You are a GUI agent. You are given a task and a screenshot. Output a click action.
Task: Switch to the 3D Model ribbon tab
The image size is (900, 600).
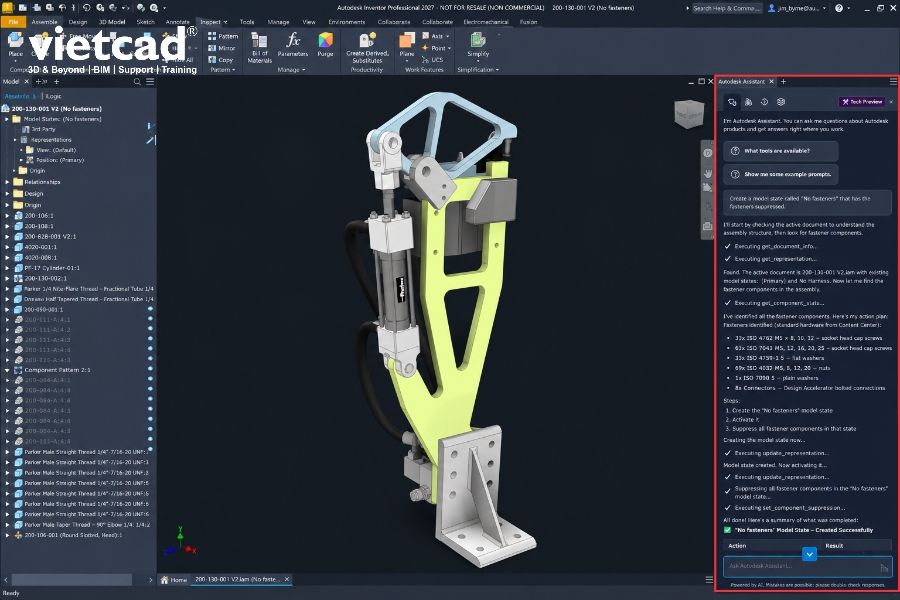112,22
